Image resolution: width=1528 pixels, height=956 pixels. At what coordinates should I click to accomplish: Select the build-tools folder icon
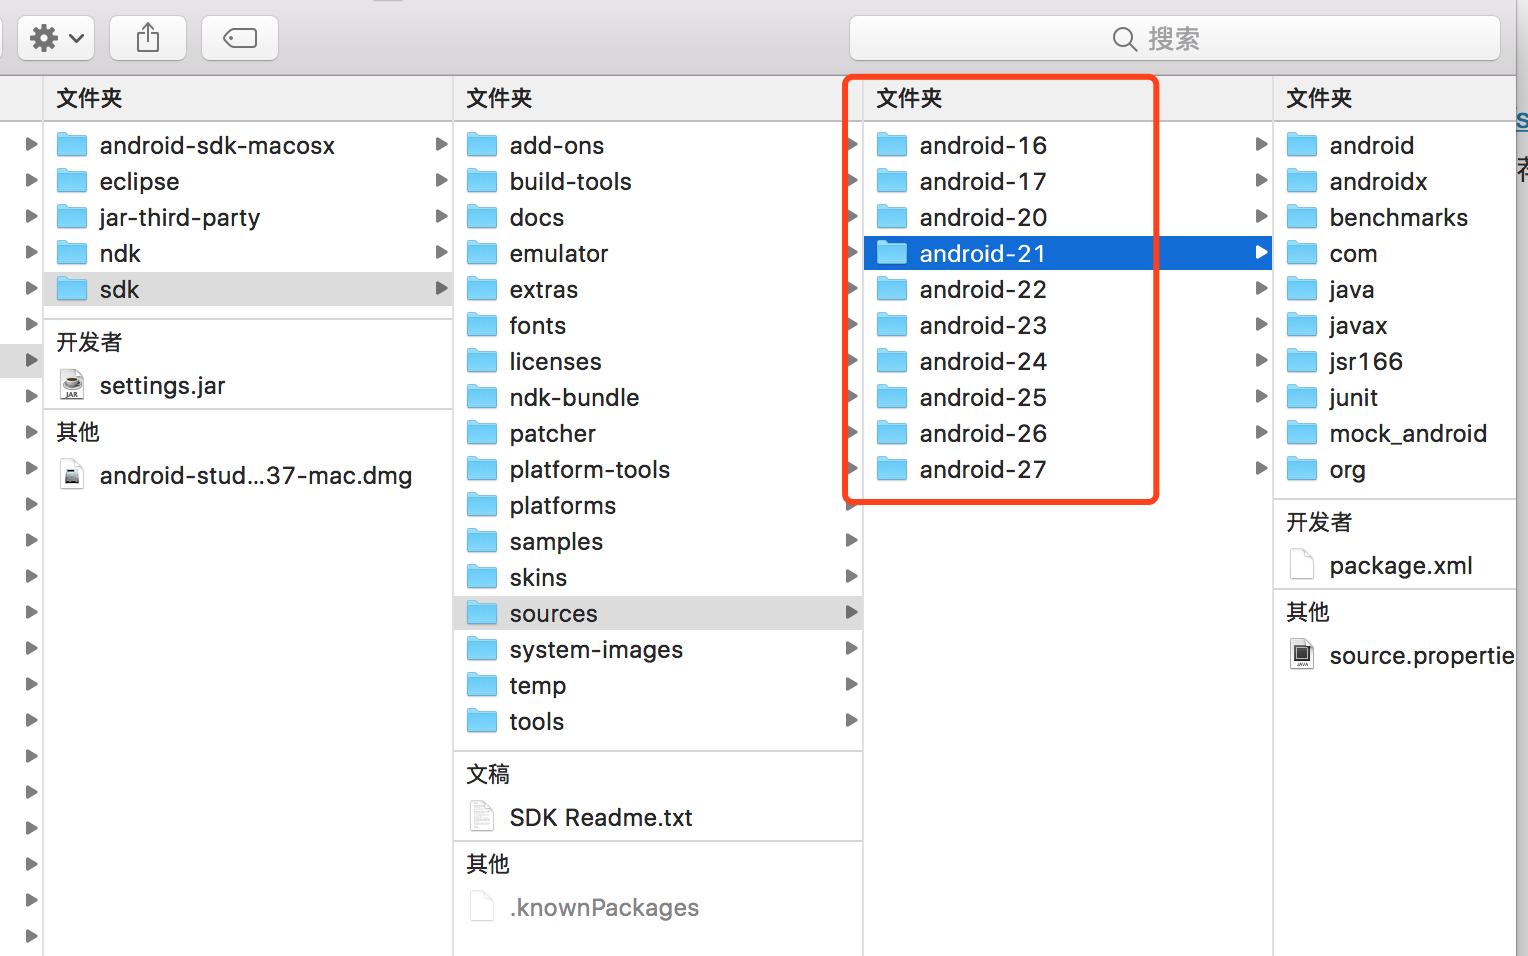click(482, 182)
